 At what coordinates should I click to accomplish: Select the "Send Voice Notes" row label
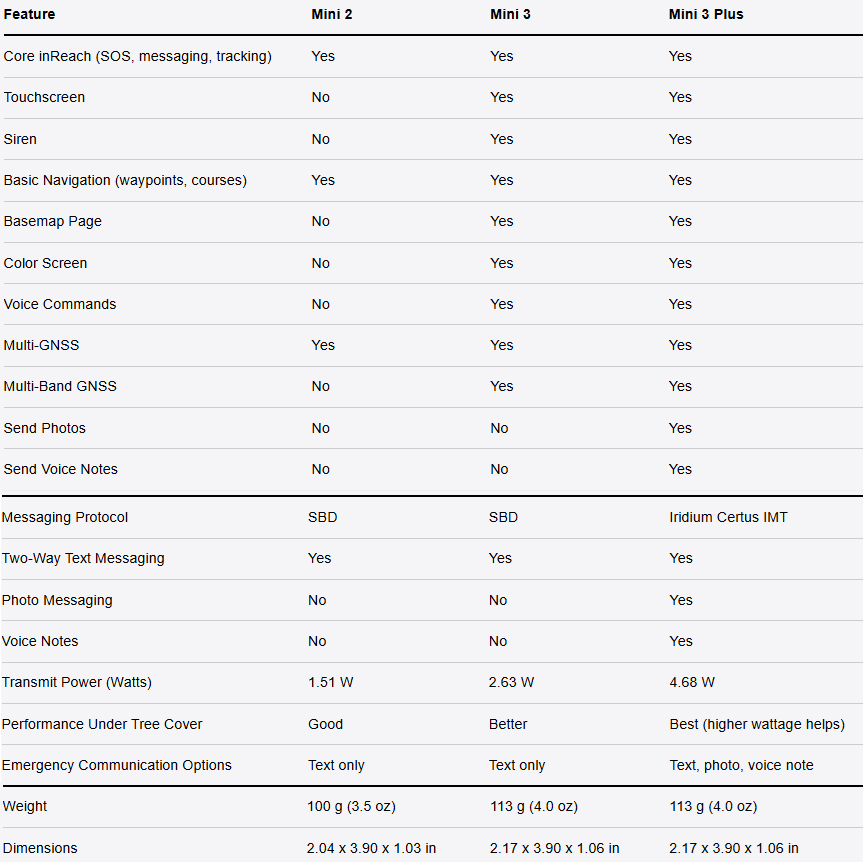pos(60,469)
